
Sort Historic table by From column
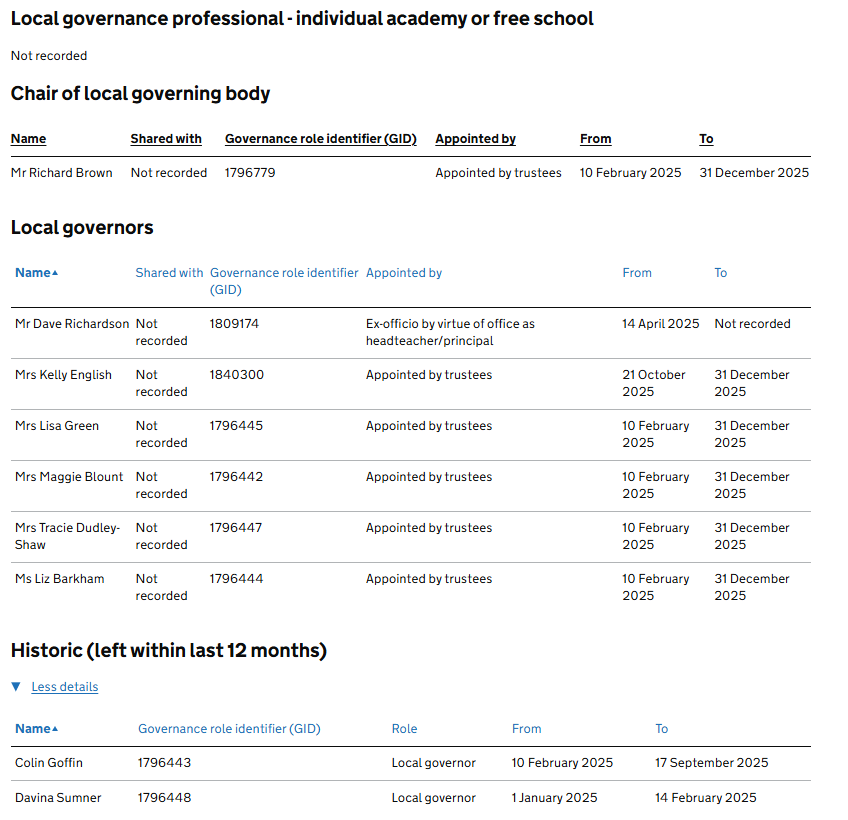(526, 729)
